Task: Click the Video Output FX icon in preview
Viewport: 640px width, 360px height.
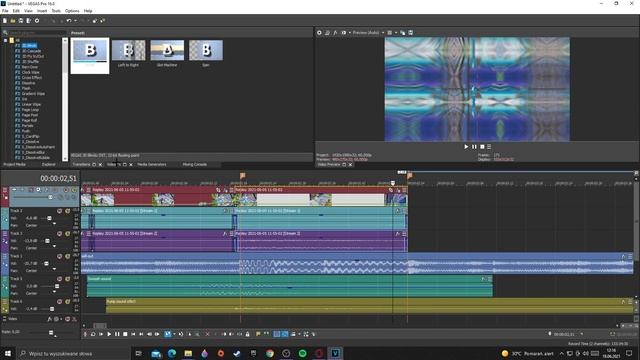Action: (x=335, y=33)
